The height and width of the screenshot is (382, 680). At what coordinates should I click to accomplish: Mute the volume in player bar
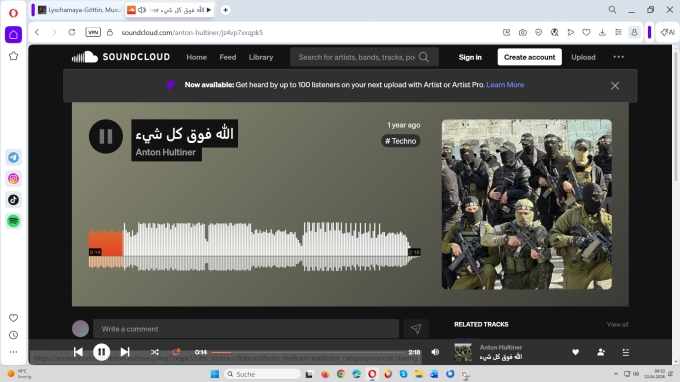435,352
